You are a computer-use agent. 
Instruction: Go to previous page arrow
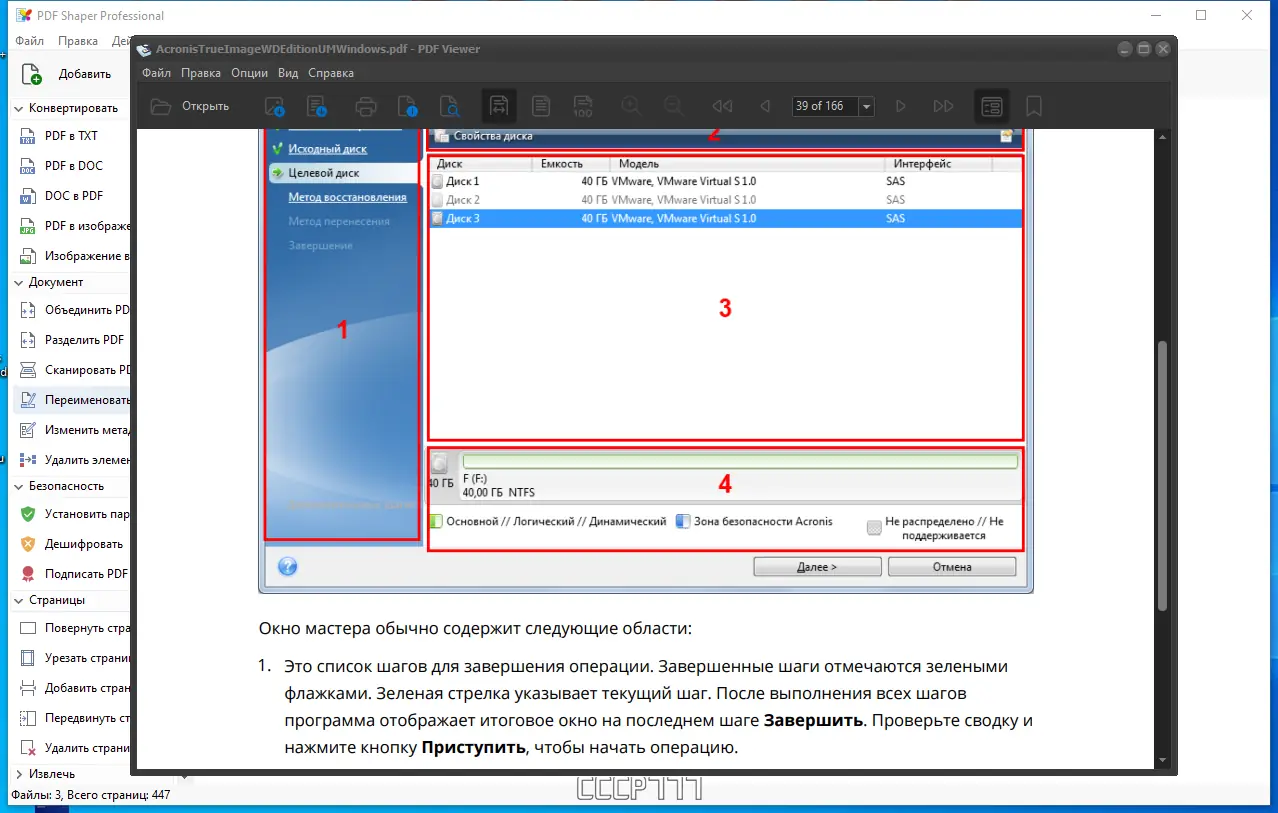pos(765,106)
